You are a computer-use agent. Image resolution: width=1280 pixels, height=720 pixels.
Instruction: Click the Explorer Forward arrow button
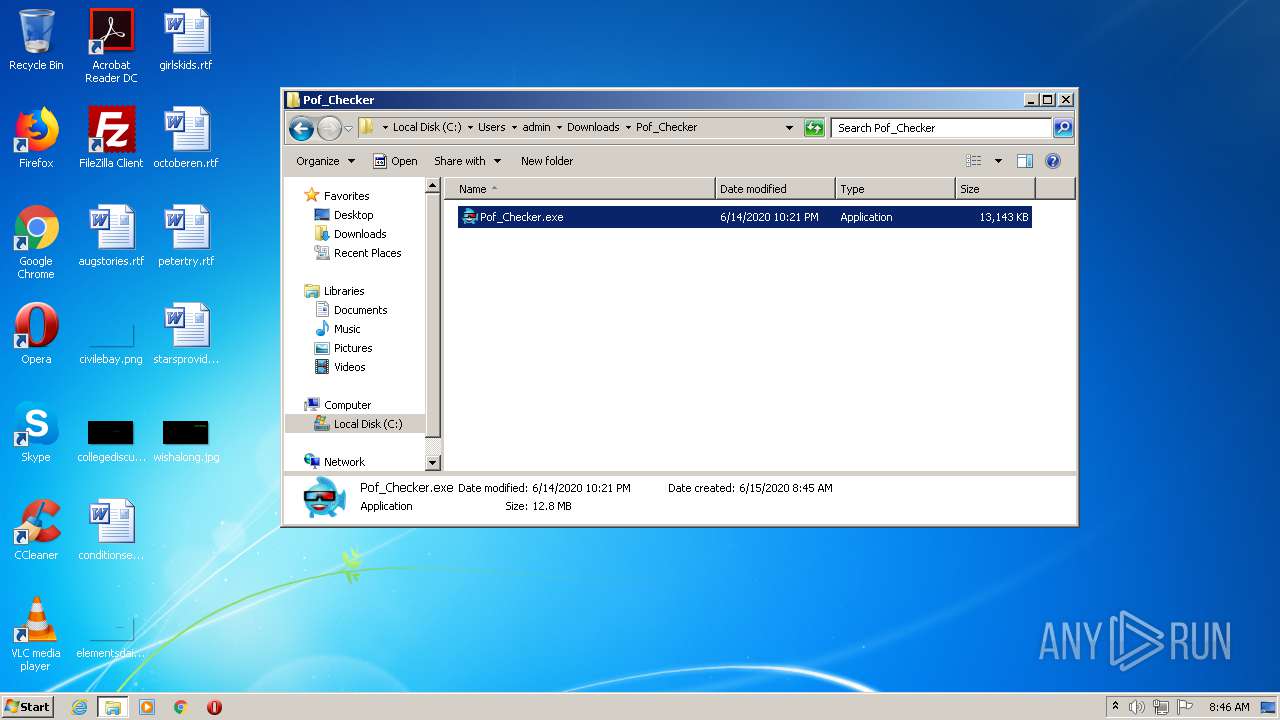329,128
